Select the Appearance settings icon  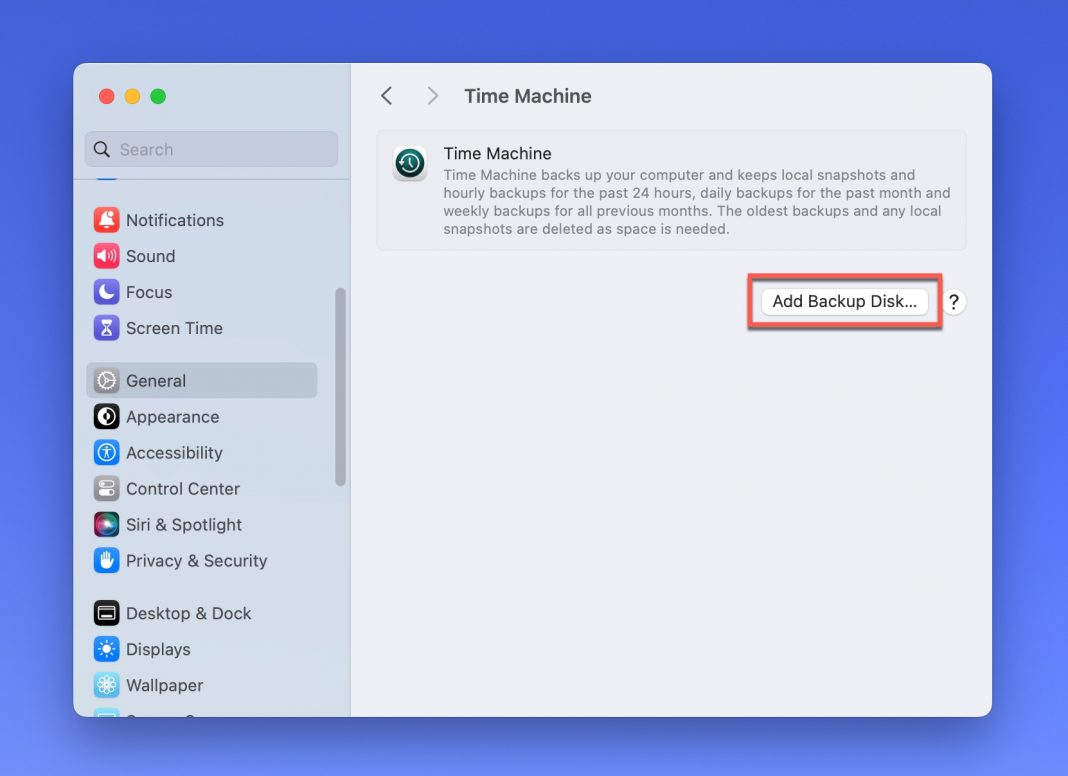point(107,417)
